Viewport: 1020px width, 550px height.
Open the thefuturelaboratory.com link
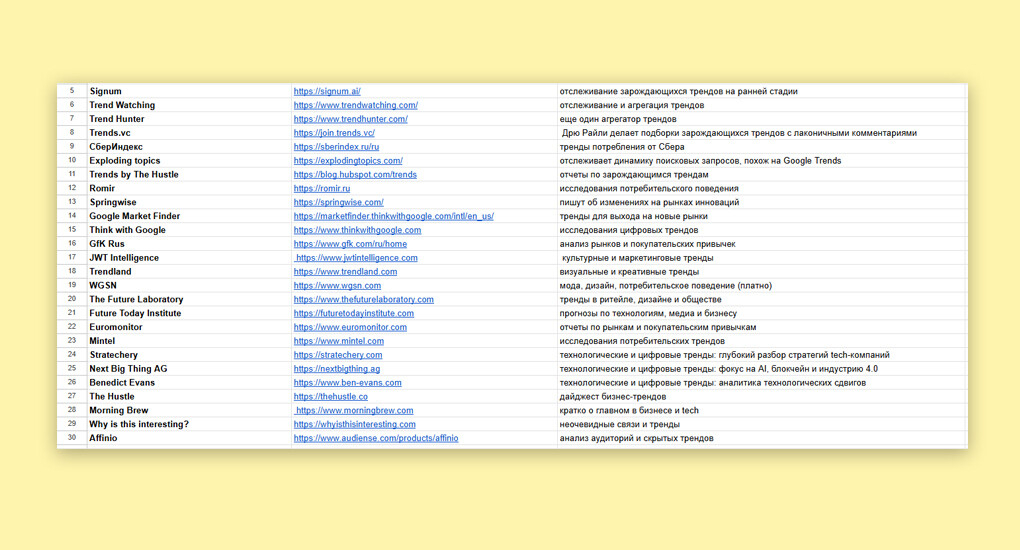(363, 299)
